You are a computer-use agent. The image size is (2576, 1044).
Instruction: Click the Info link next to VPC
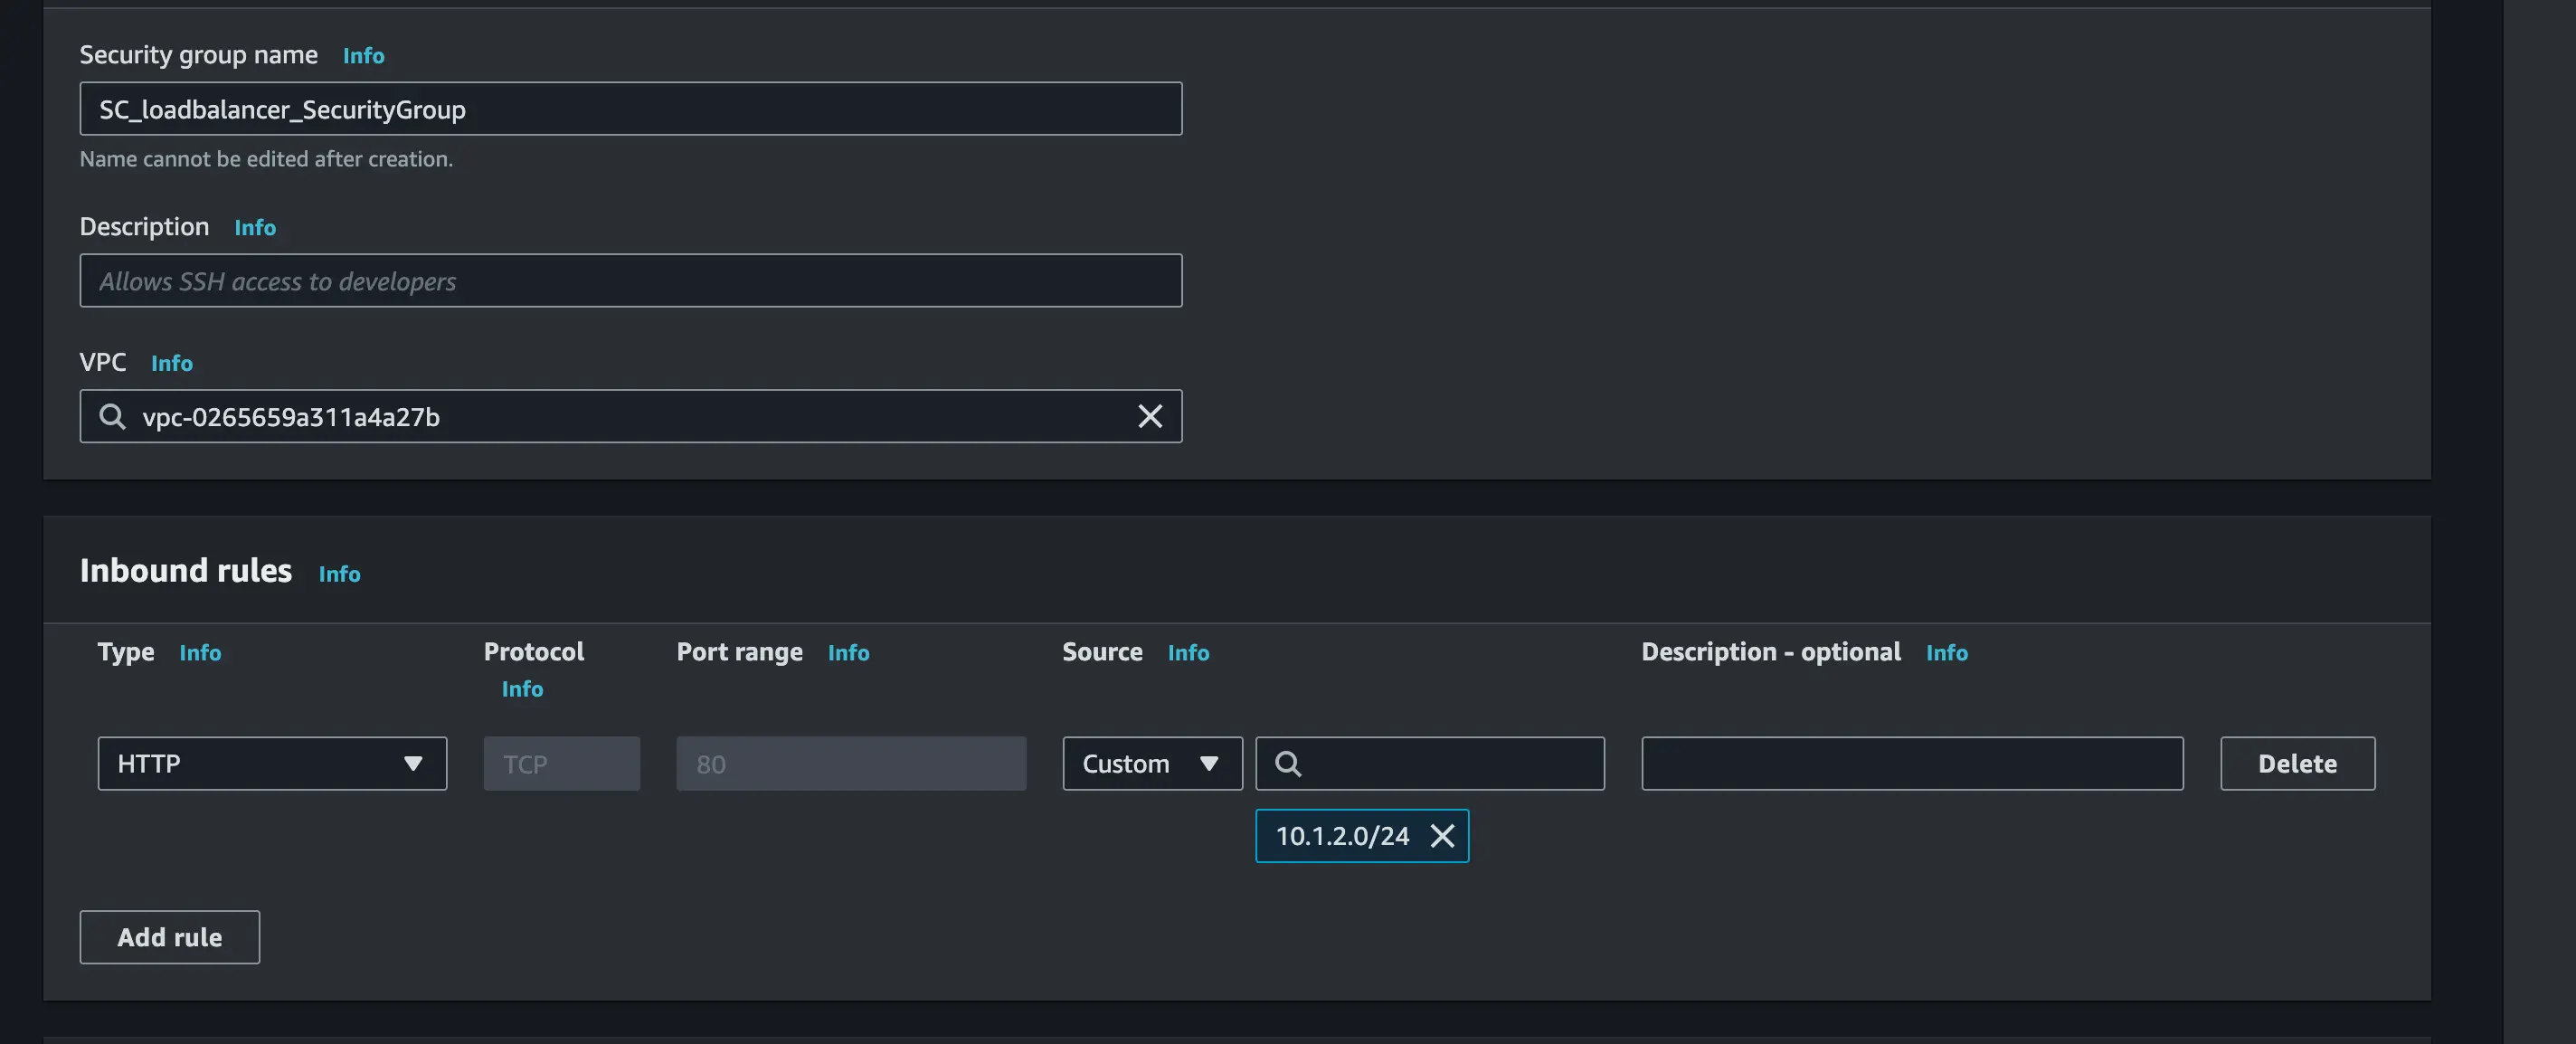point(171,362)
